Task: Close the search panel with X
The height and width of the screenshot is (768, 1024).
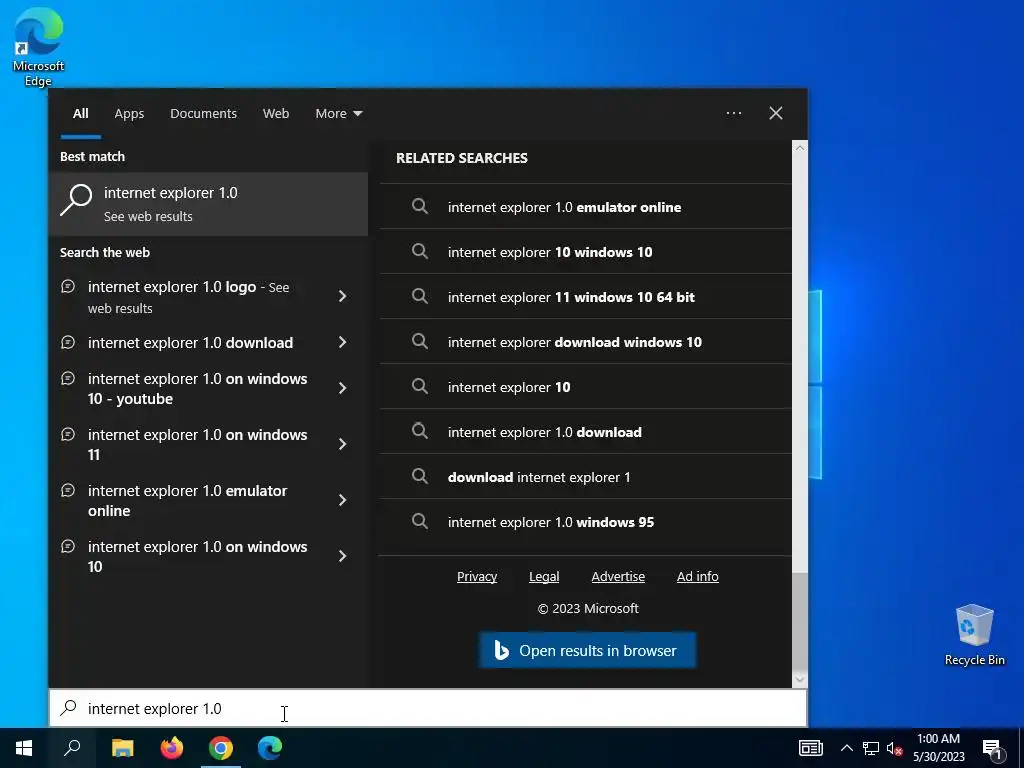Action: tap(776, 113)
